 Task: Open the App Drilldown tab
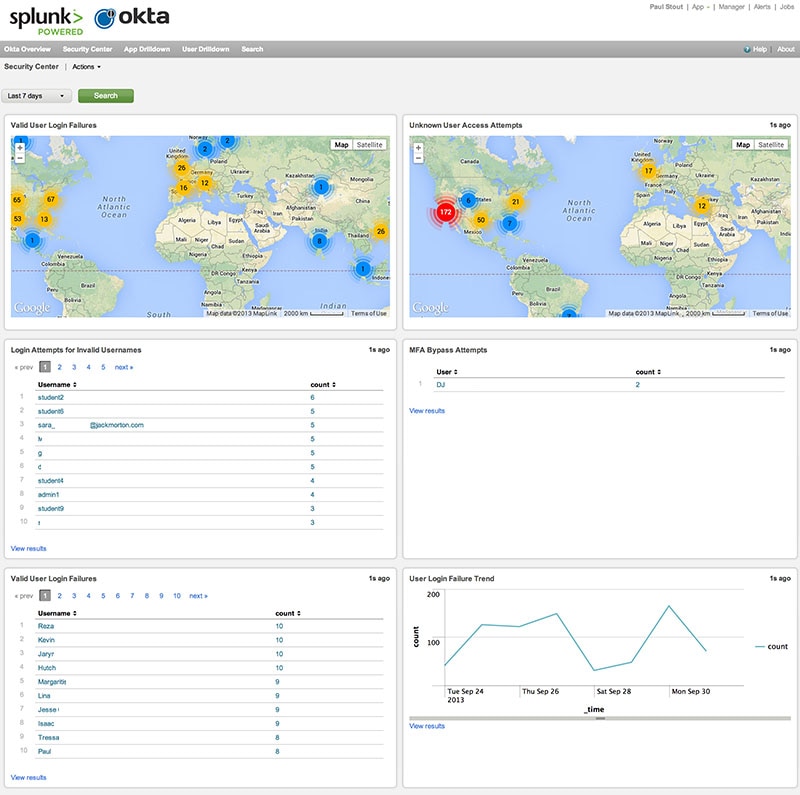(146, 49)
